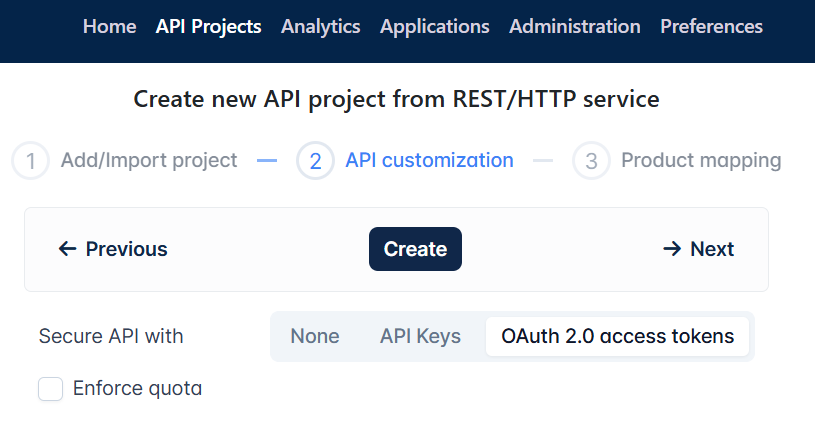Open API Projects in navigation bar
The image size is (815, 438).
click(208, 26)
